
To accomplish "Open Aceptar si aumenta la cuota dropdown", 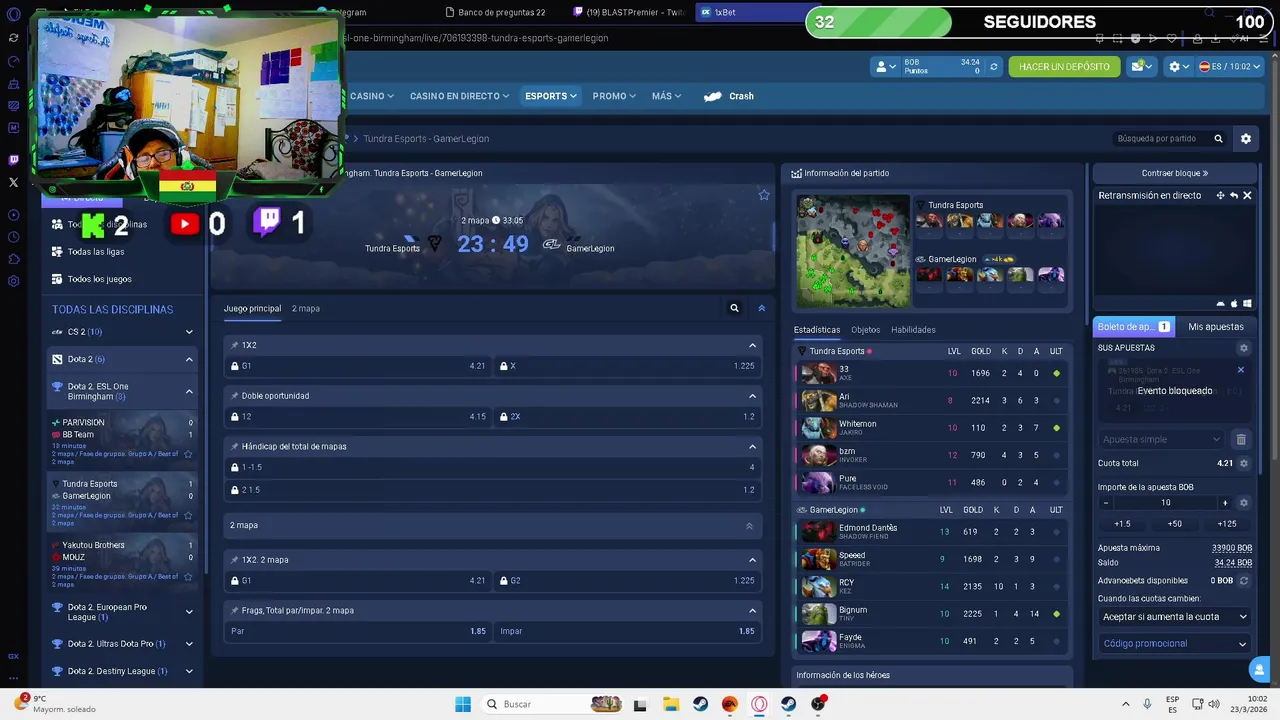I will 1174,617.
